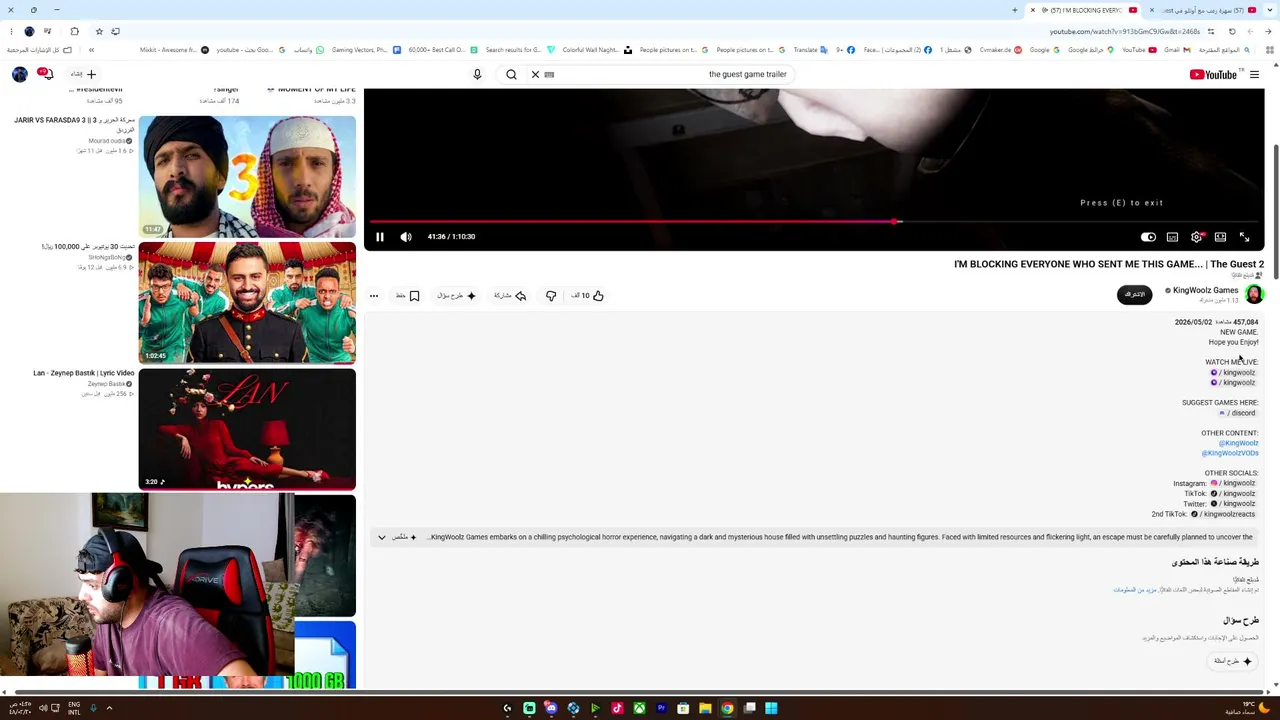Screen dimensions: 1280x720
Task: Switch the player to theater mode
Action: (1220, 237)
